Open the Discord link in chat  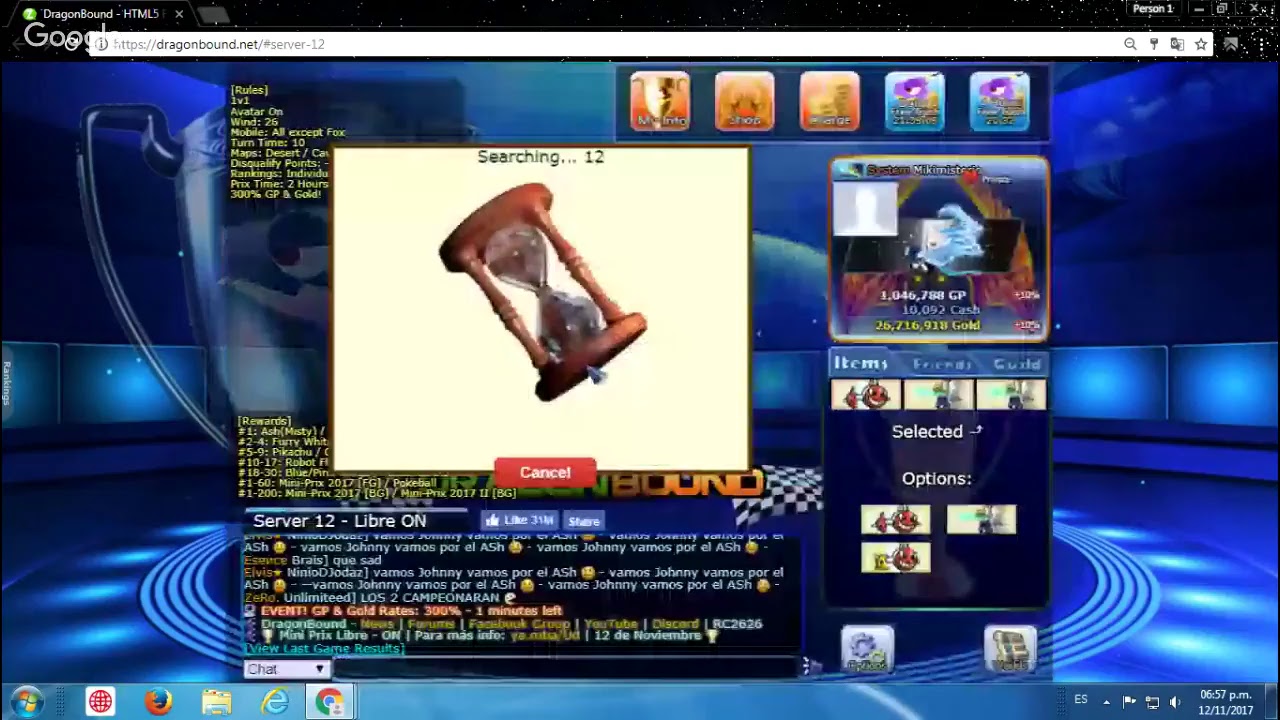[x=675, y=624]
